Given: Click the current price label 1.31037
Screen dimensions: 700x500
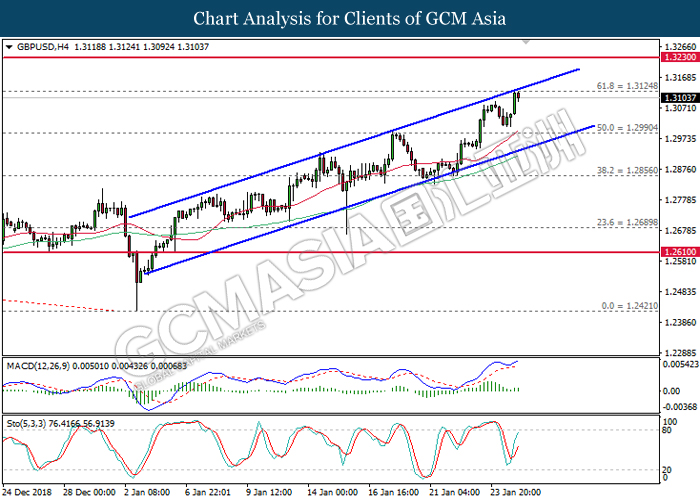Looking at the screenshot, I should click(x=680, y=98).
